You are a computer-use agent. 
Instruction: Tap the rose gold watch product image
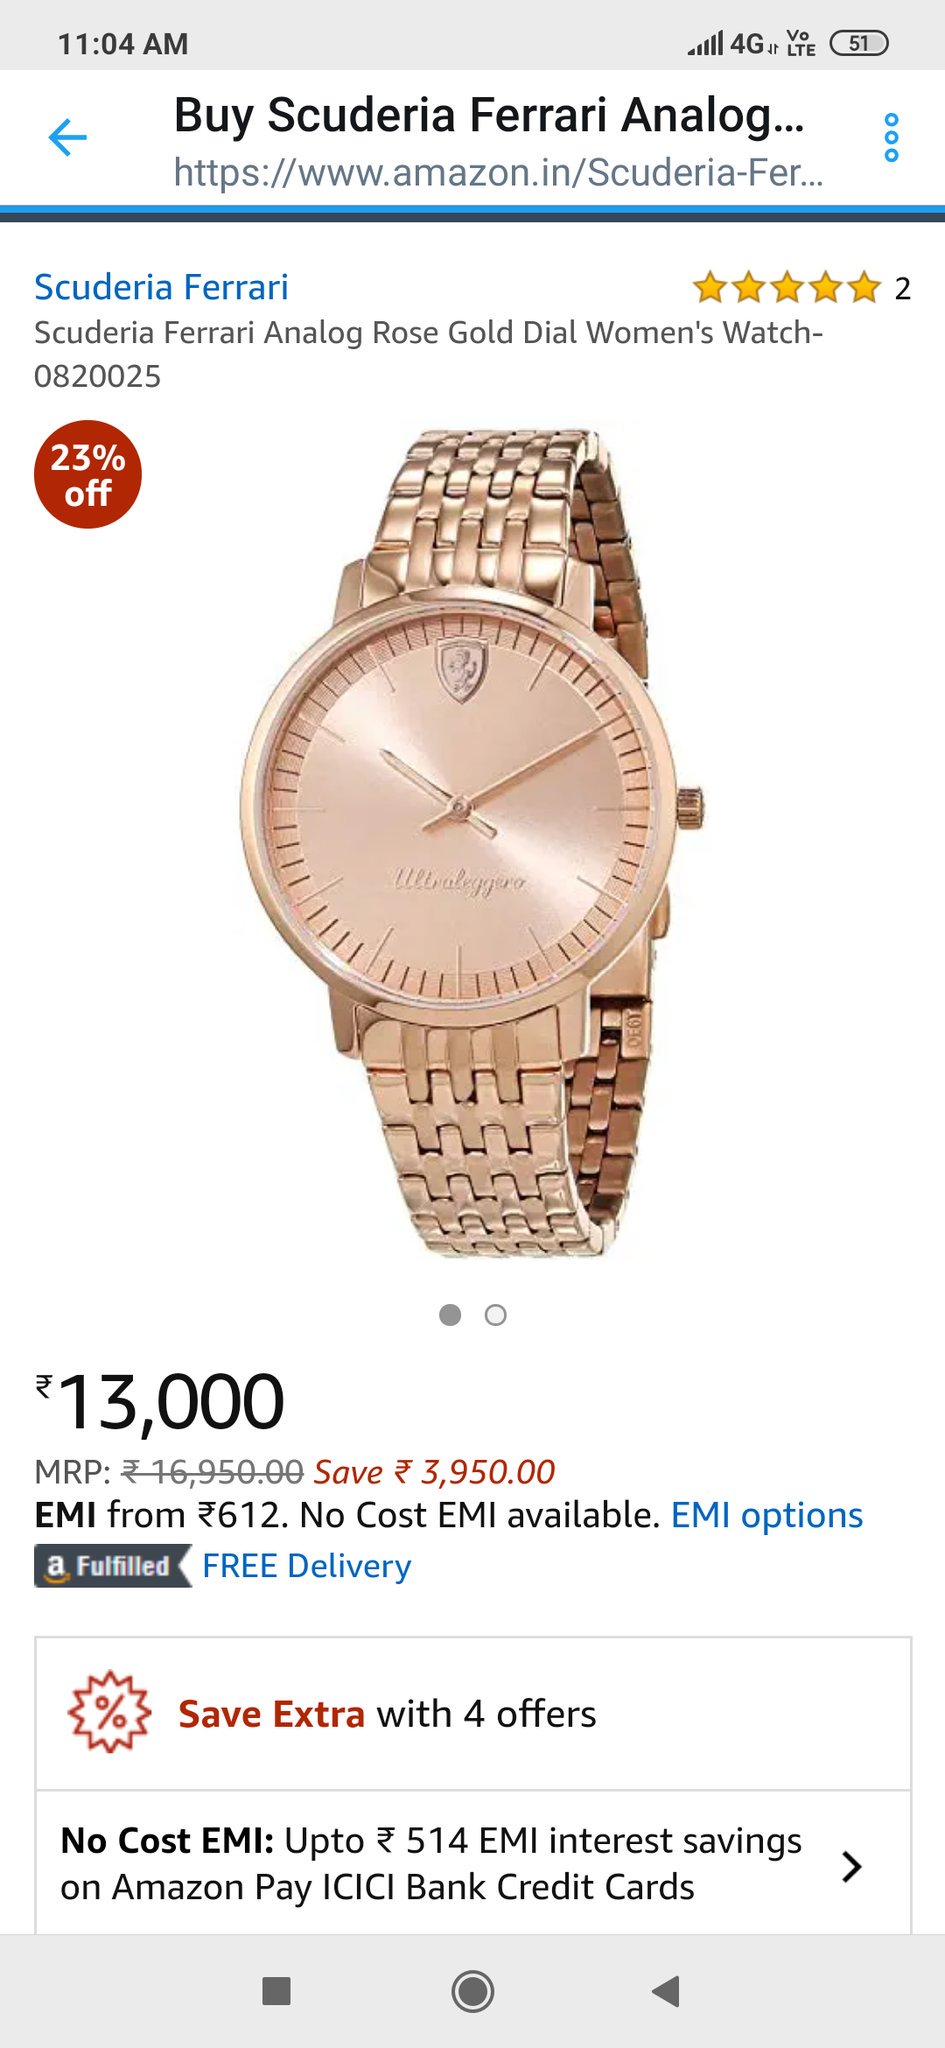(472, 843)
